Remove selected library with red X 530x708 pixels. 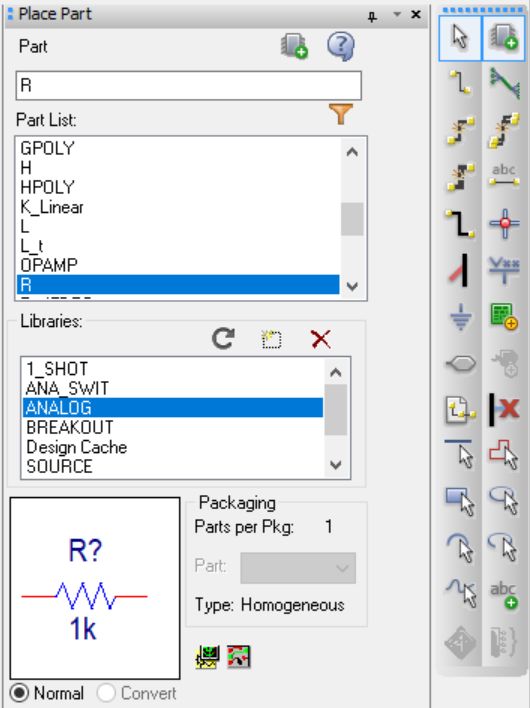(x=321, y=339)
